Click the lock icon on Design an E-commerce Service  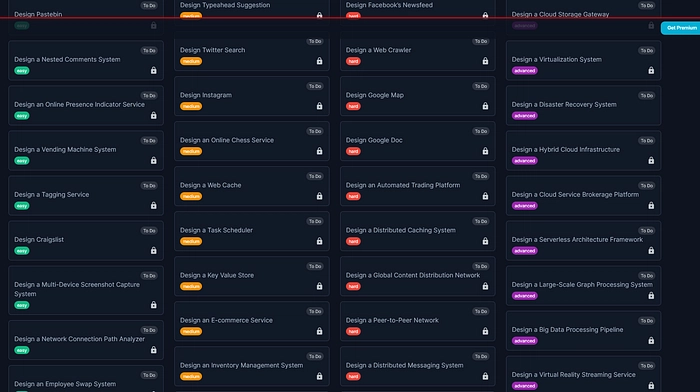319,331
